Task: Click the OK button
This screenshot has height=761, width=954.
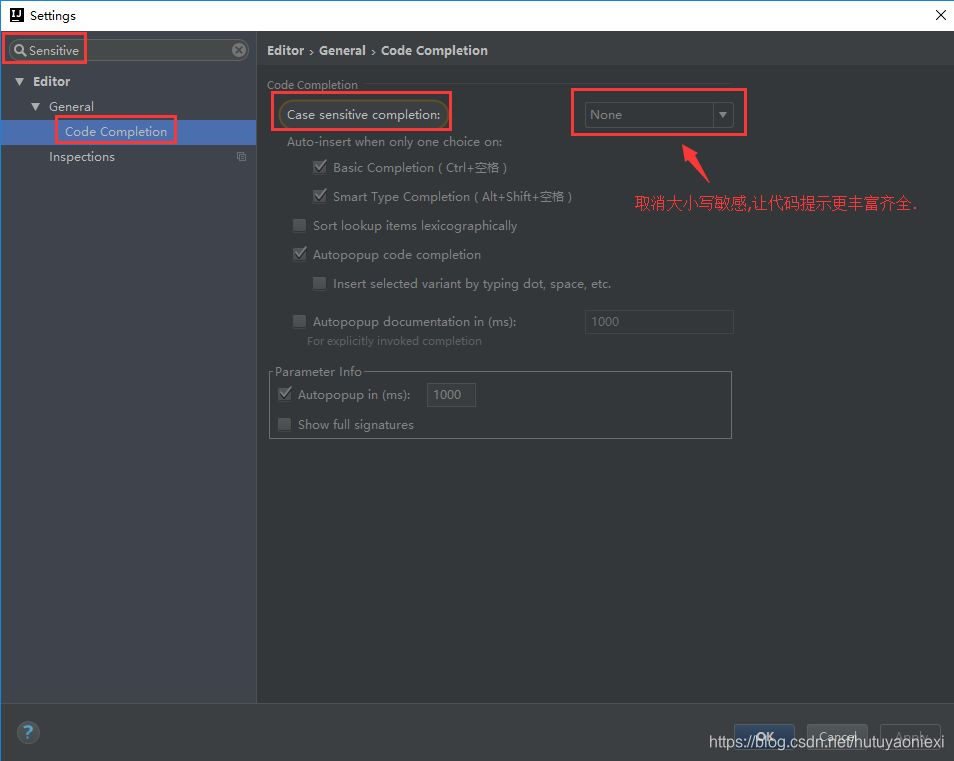Action: click(764, 737)
